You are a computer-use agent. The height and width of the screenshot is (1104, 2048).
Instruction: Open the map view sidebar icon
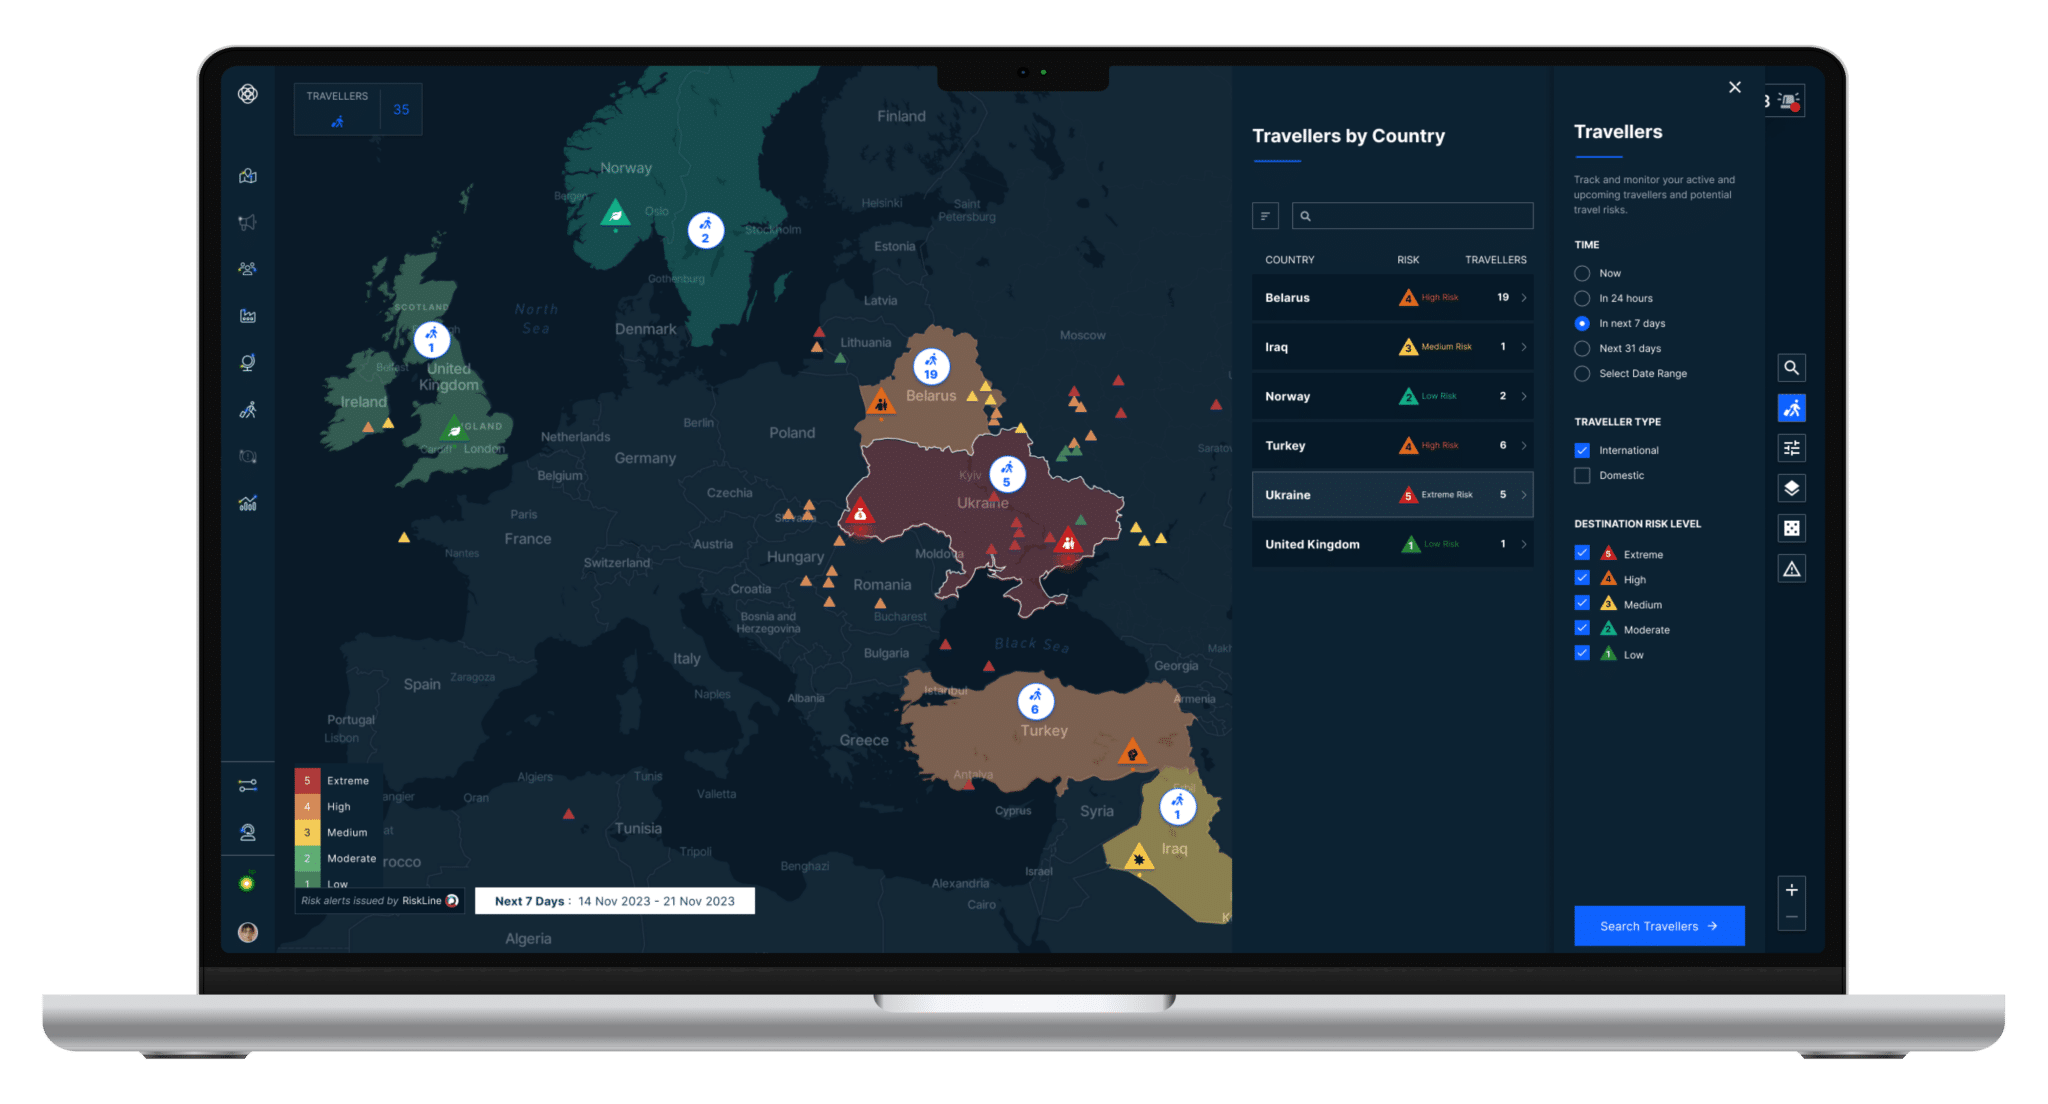(x=248, y=176)
